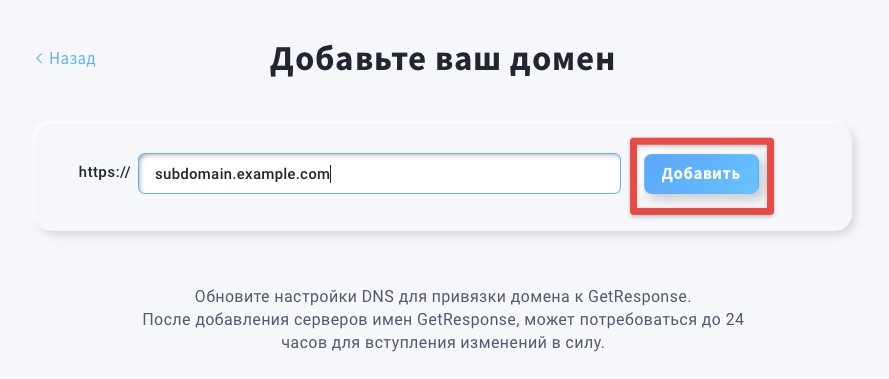
Task: Click the https:// prefix label
Action: point(104,172)
